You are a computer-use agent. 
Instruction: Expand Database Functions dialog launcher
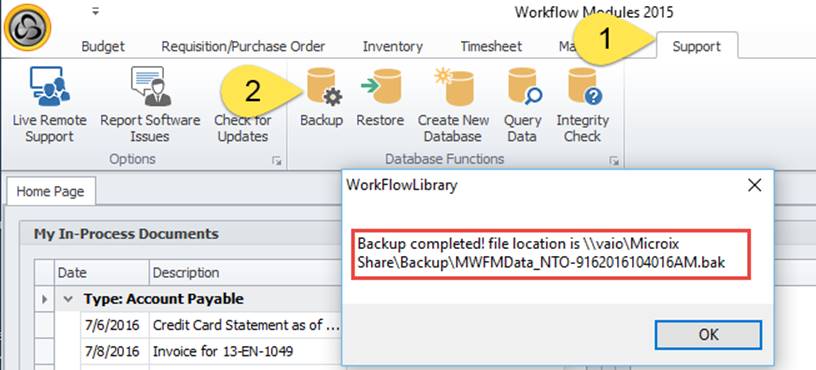pyautogui.click(x=614, y=161)
